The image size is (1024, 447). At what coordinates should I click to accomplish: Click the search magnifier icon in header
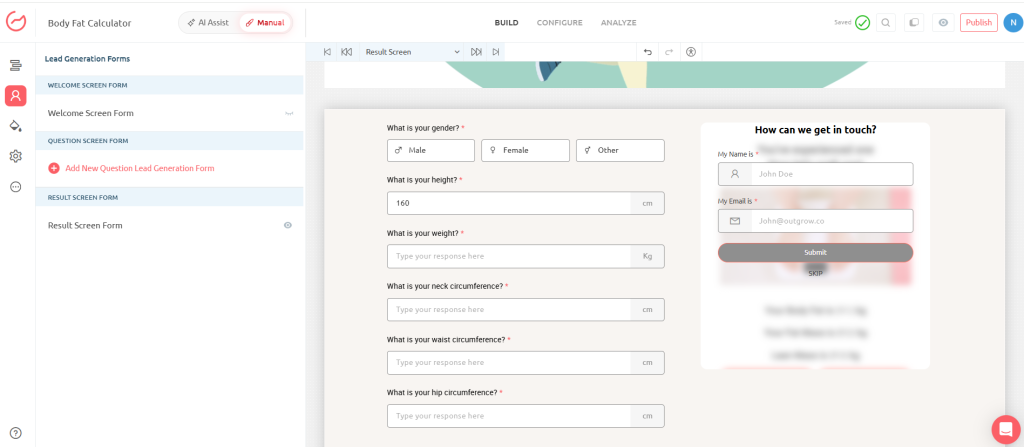(x=886, y=22)
